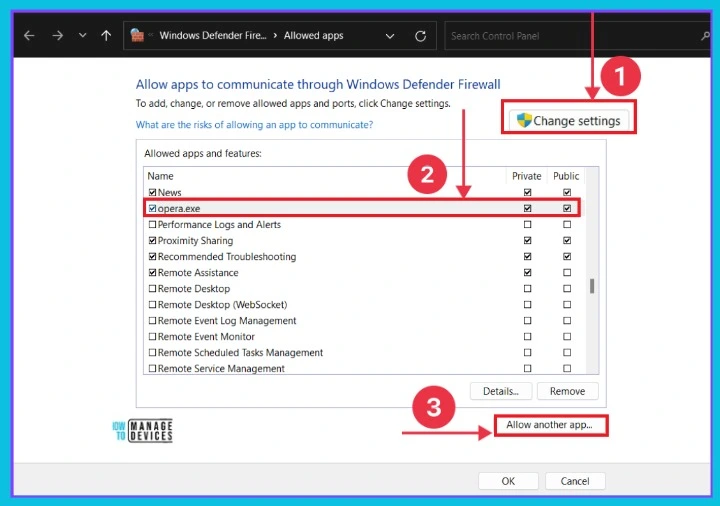
Task: Check Performance Logs and Alerts Public box
Action: 567,225
